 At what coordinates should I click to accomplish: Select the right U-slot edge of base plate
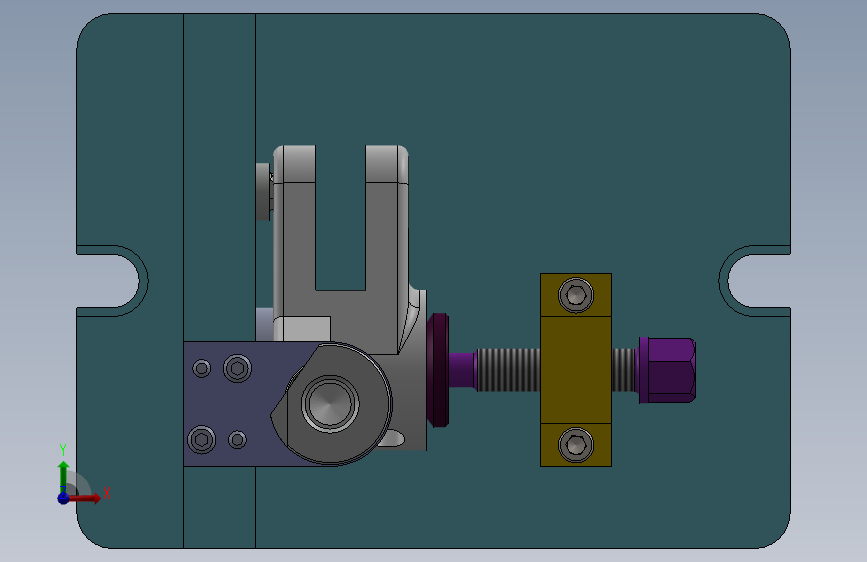(723, 280)
